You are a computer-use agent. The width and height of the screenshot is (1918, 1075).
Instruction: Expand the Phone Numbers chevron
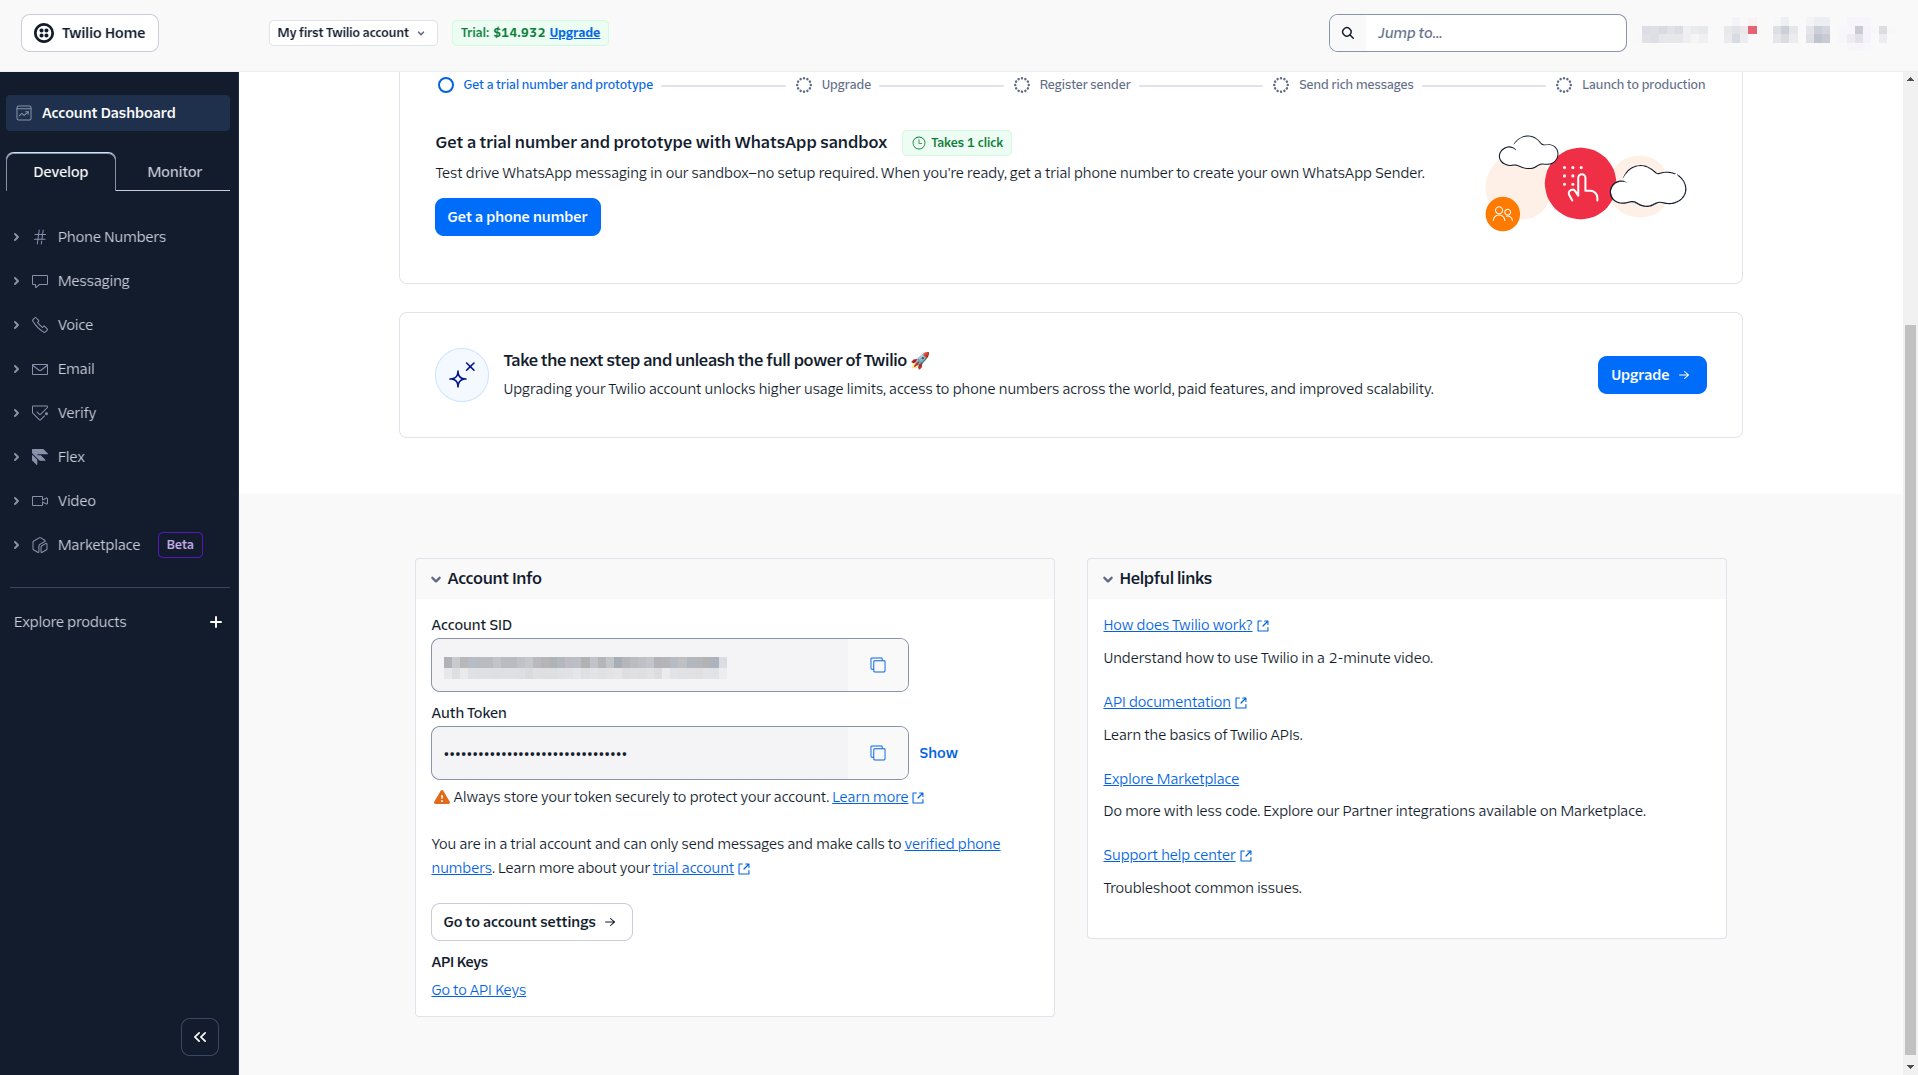pos(16,237)
